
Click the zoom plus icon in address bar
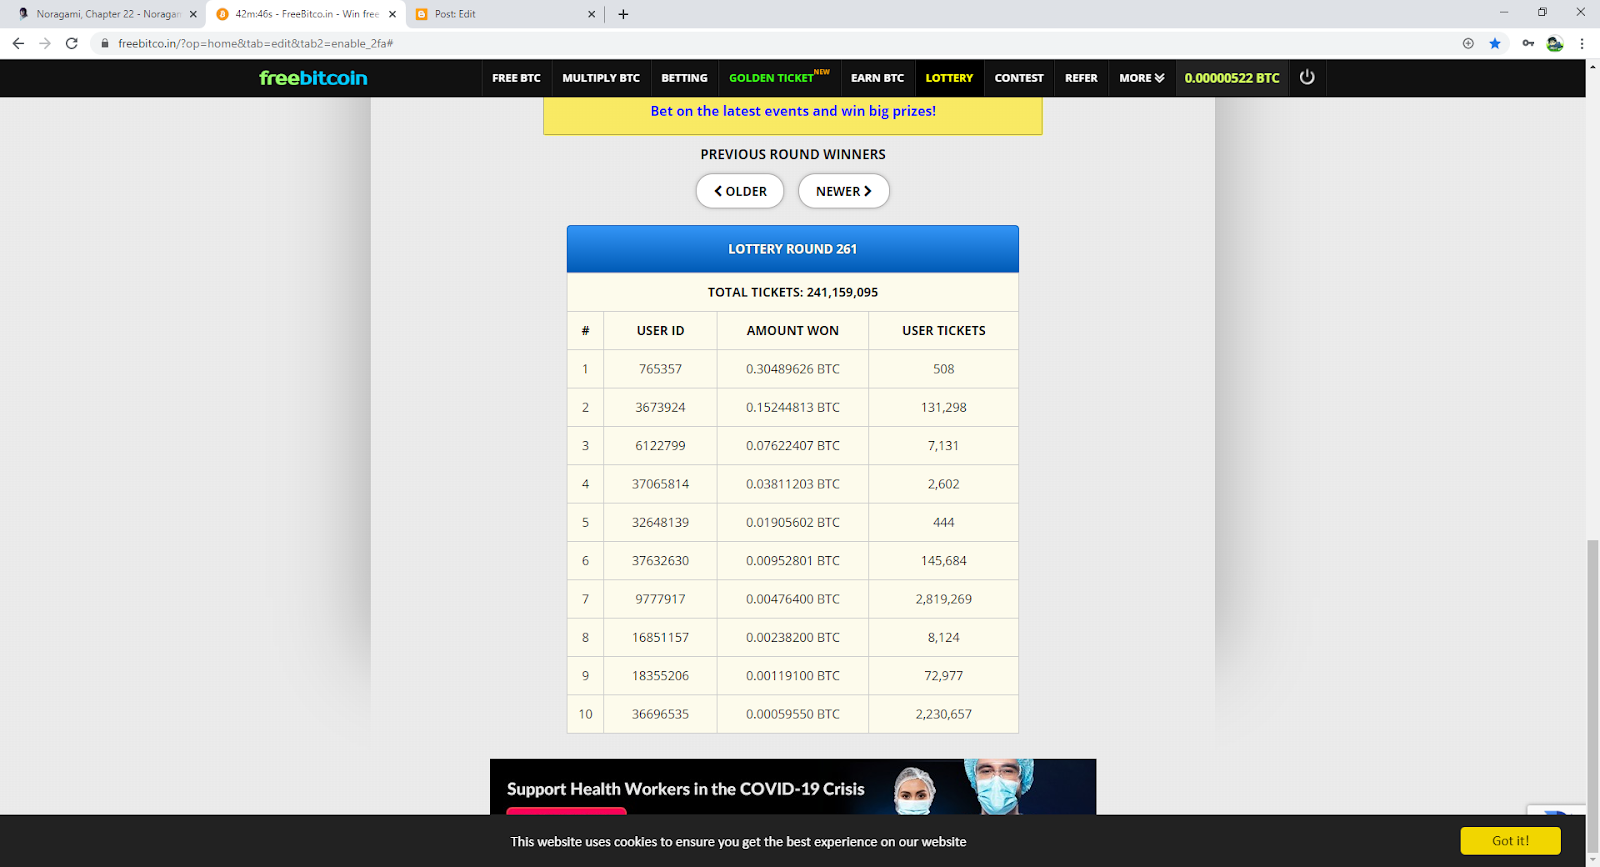tap(1468, 43)
